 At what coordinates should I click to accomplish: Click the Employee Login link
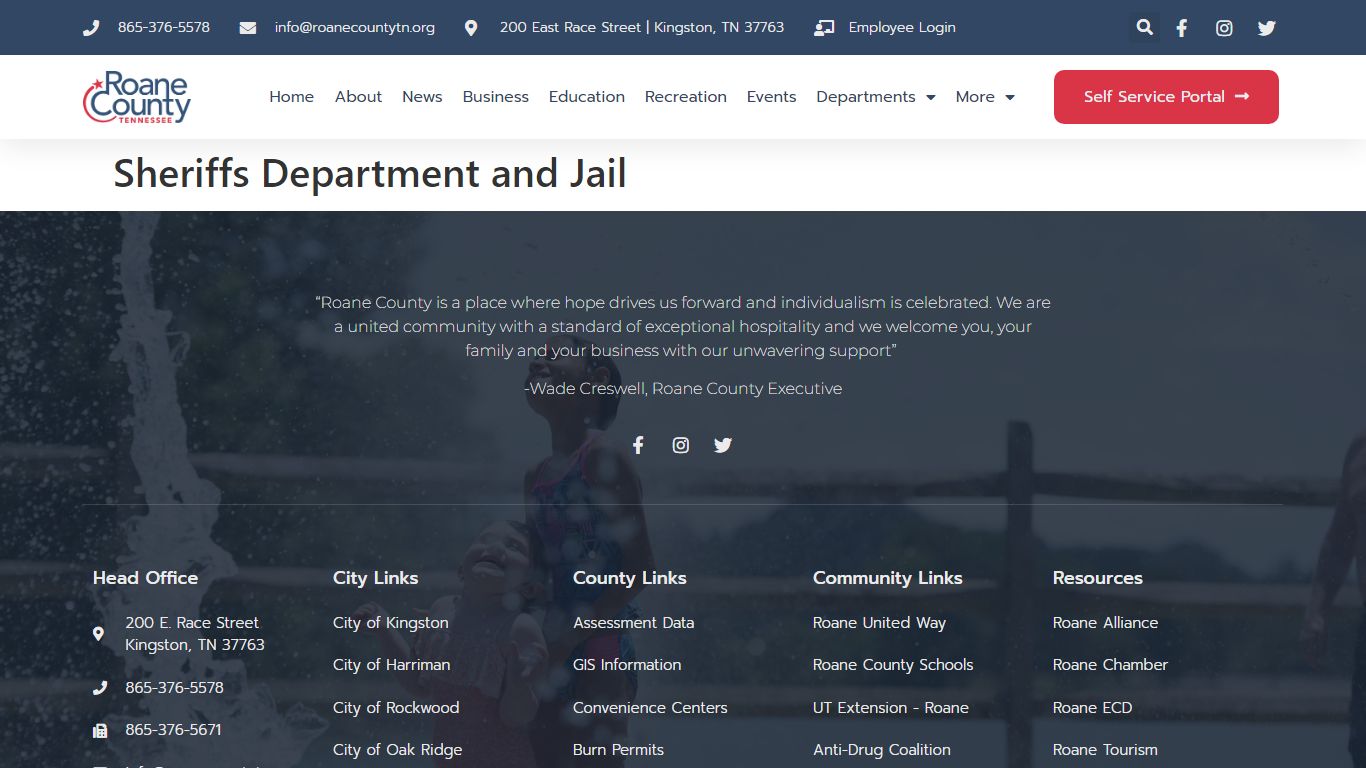(901, 27)
